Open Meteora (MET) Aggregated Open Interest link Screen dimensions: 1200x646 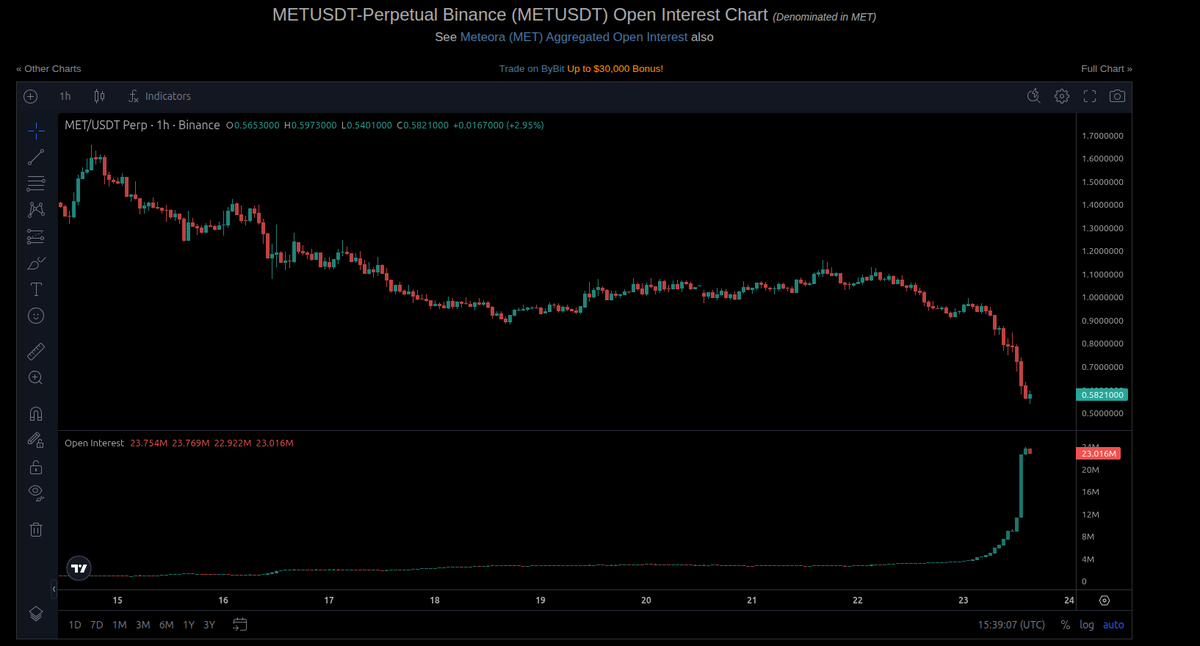[574, 37]
